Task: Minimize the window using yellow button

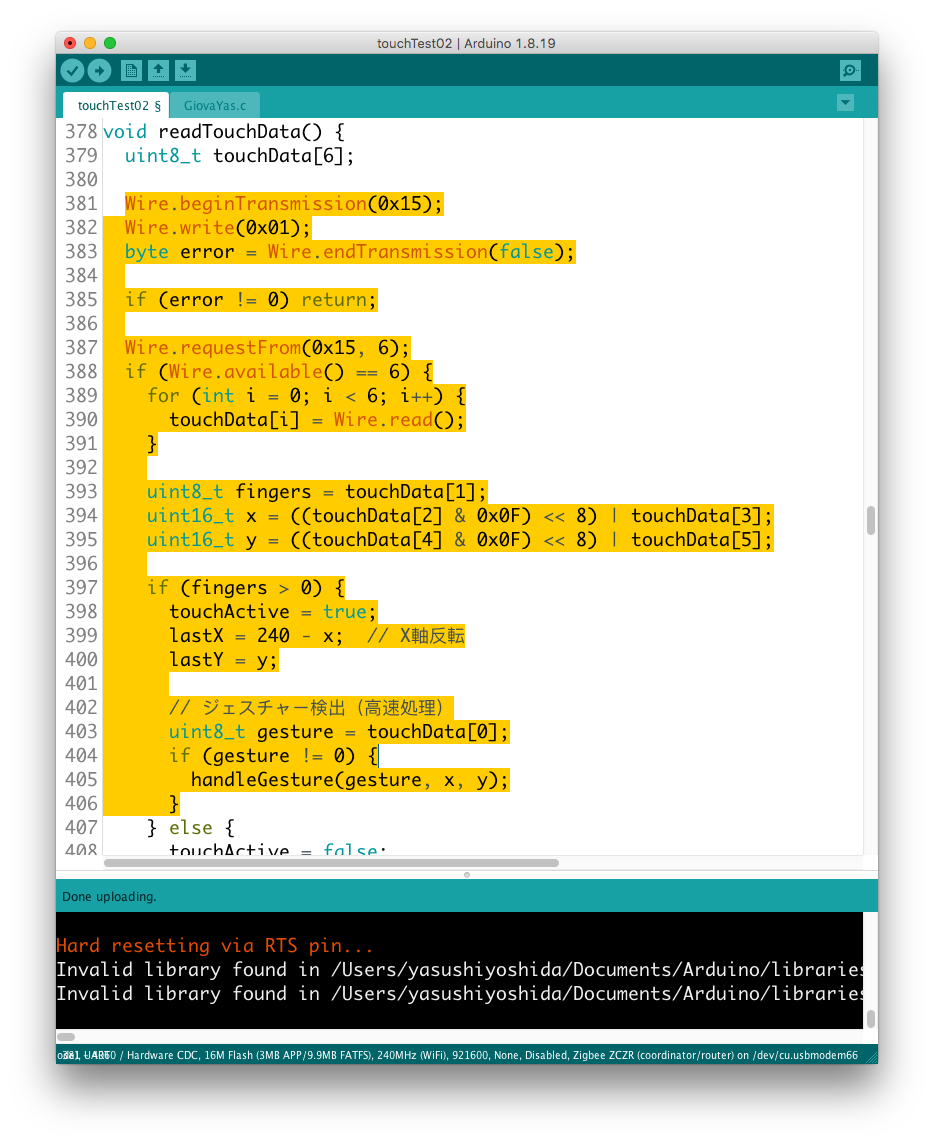Action: pos(90,43)
